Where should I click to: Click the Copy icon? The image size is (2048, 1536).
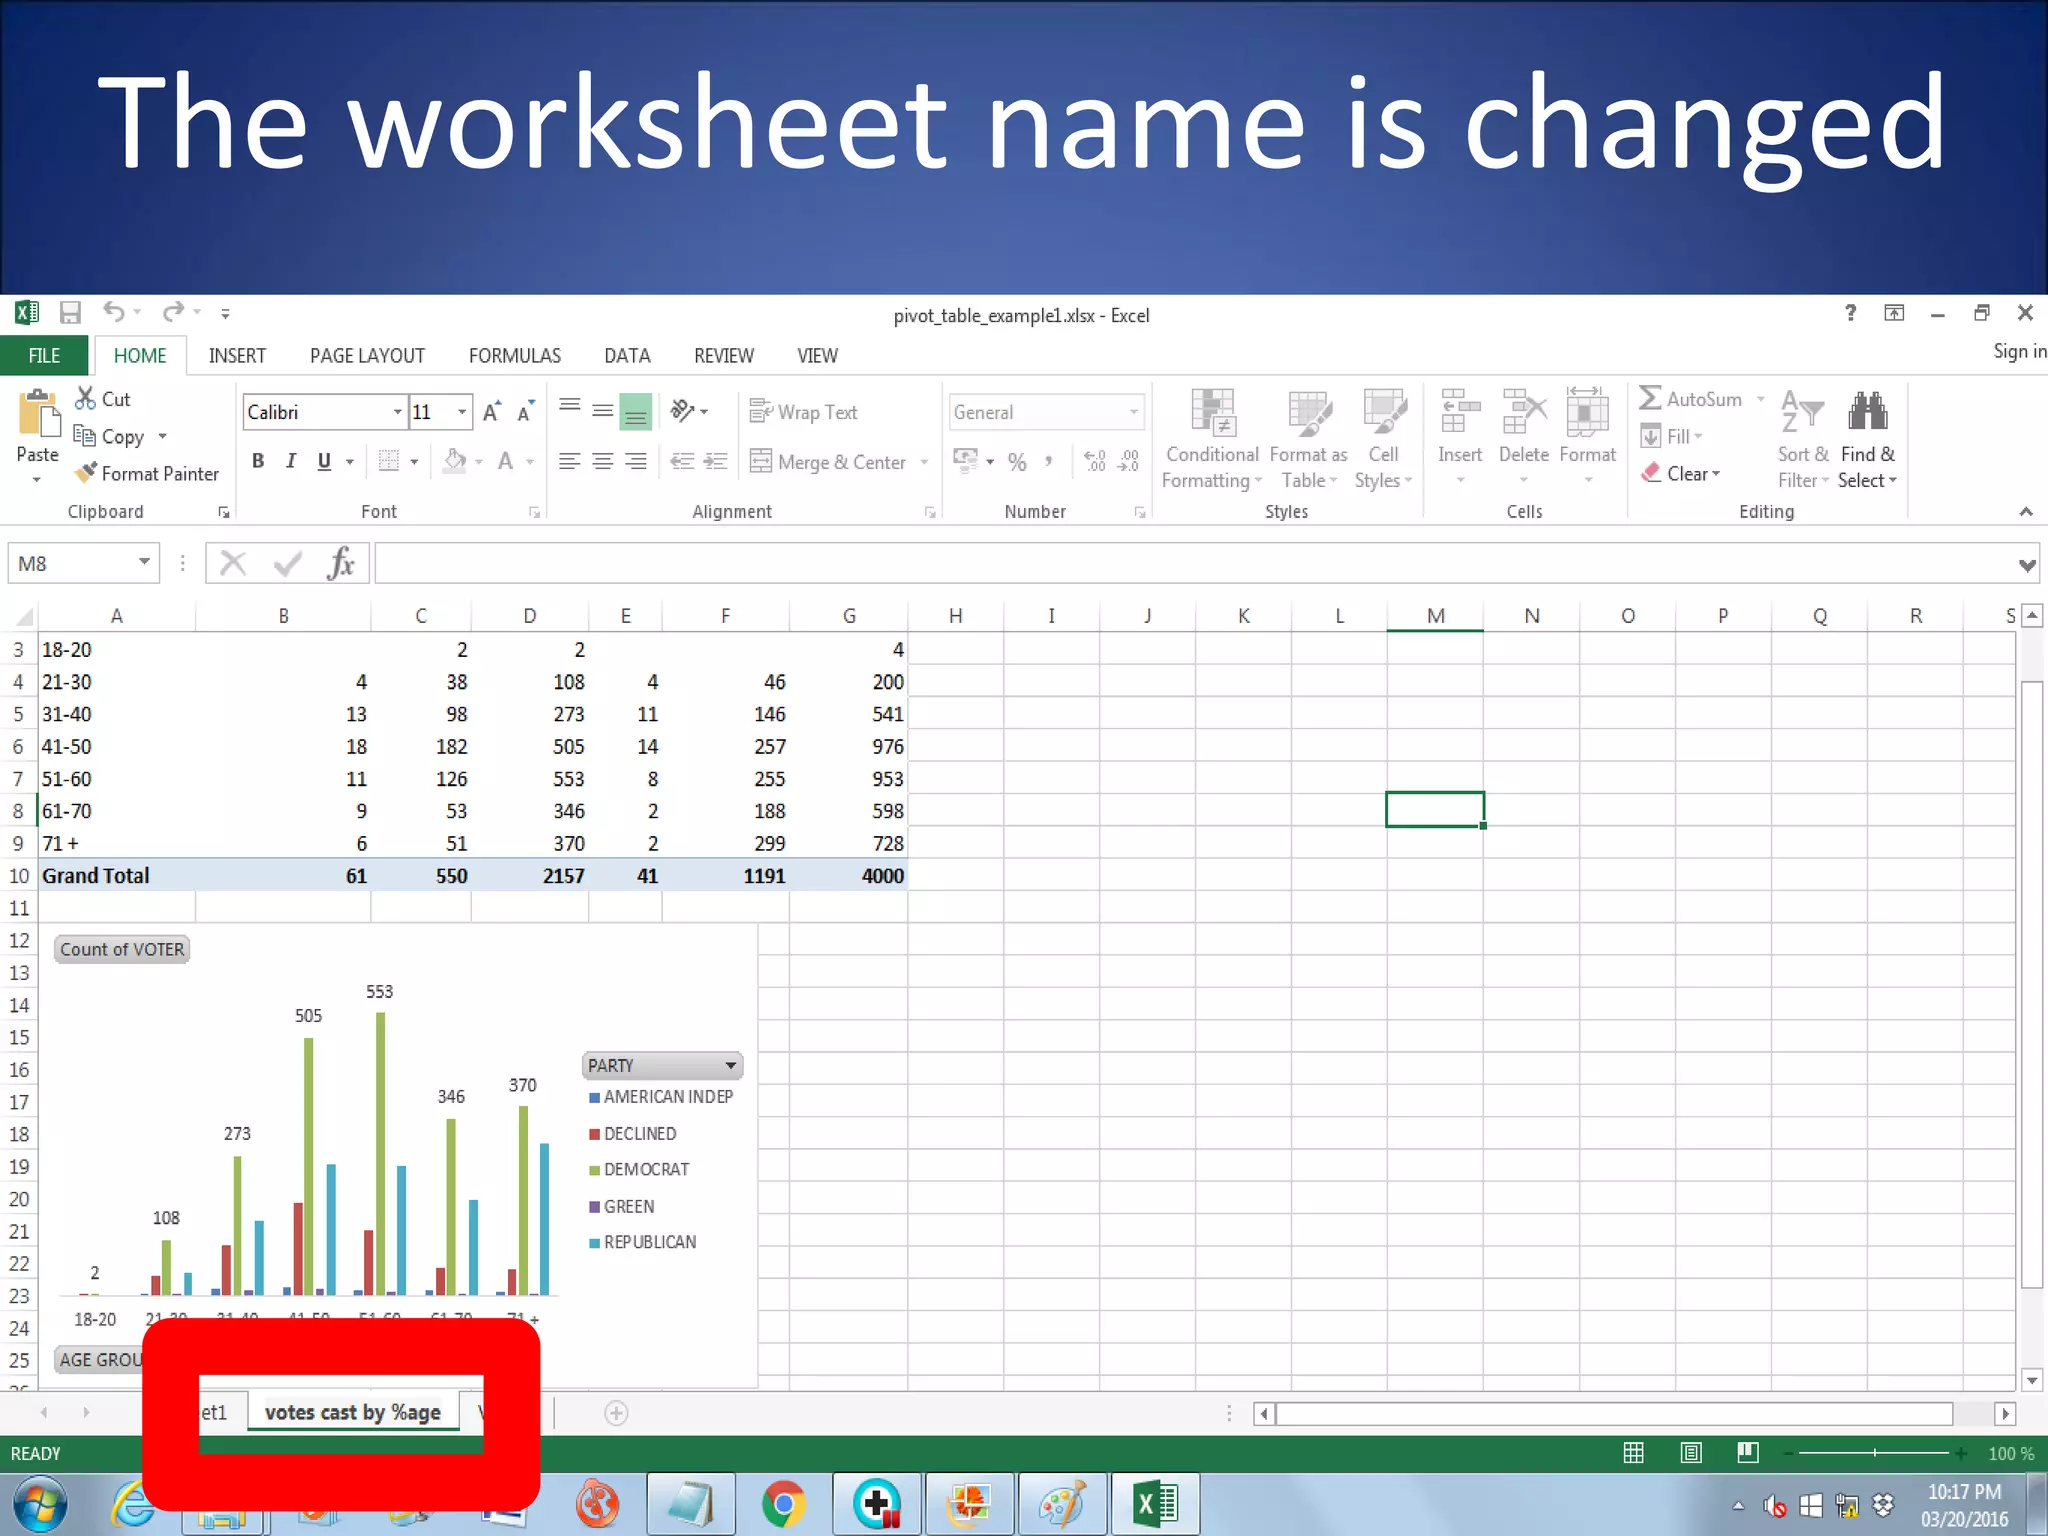point(84,435)
